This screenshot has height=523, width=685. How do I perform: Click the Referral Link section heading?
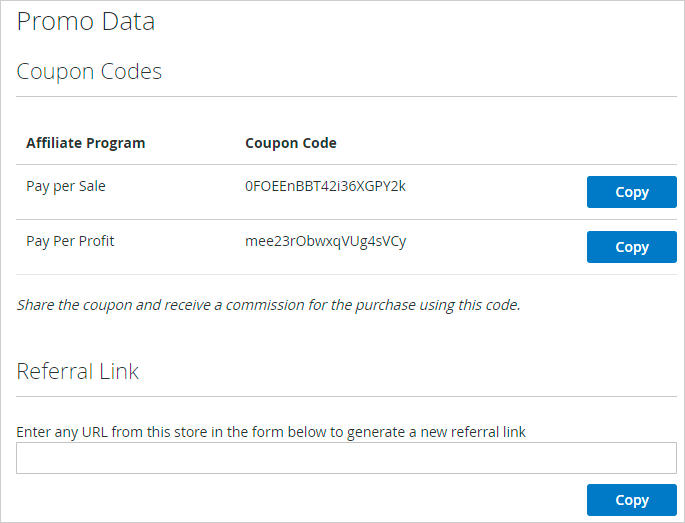point(78,371)
